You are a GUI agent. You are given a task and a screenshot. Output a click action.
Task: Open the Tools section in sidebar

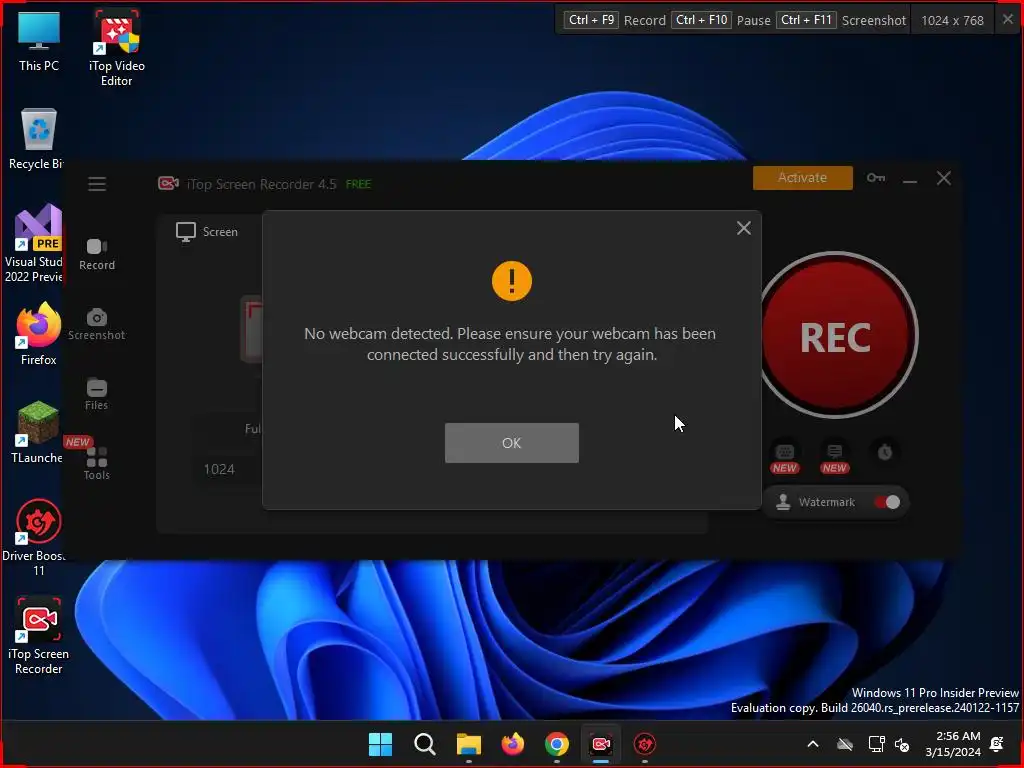point(97,464)
